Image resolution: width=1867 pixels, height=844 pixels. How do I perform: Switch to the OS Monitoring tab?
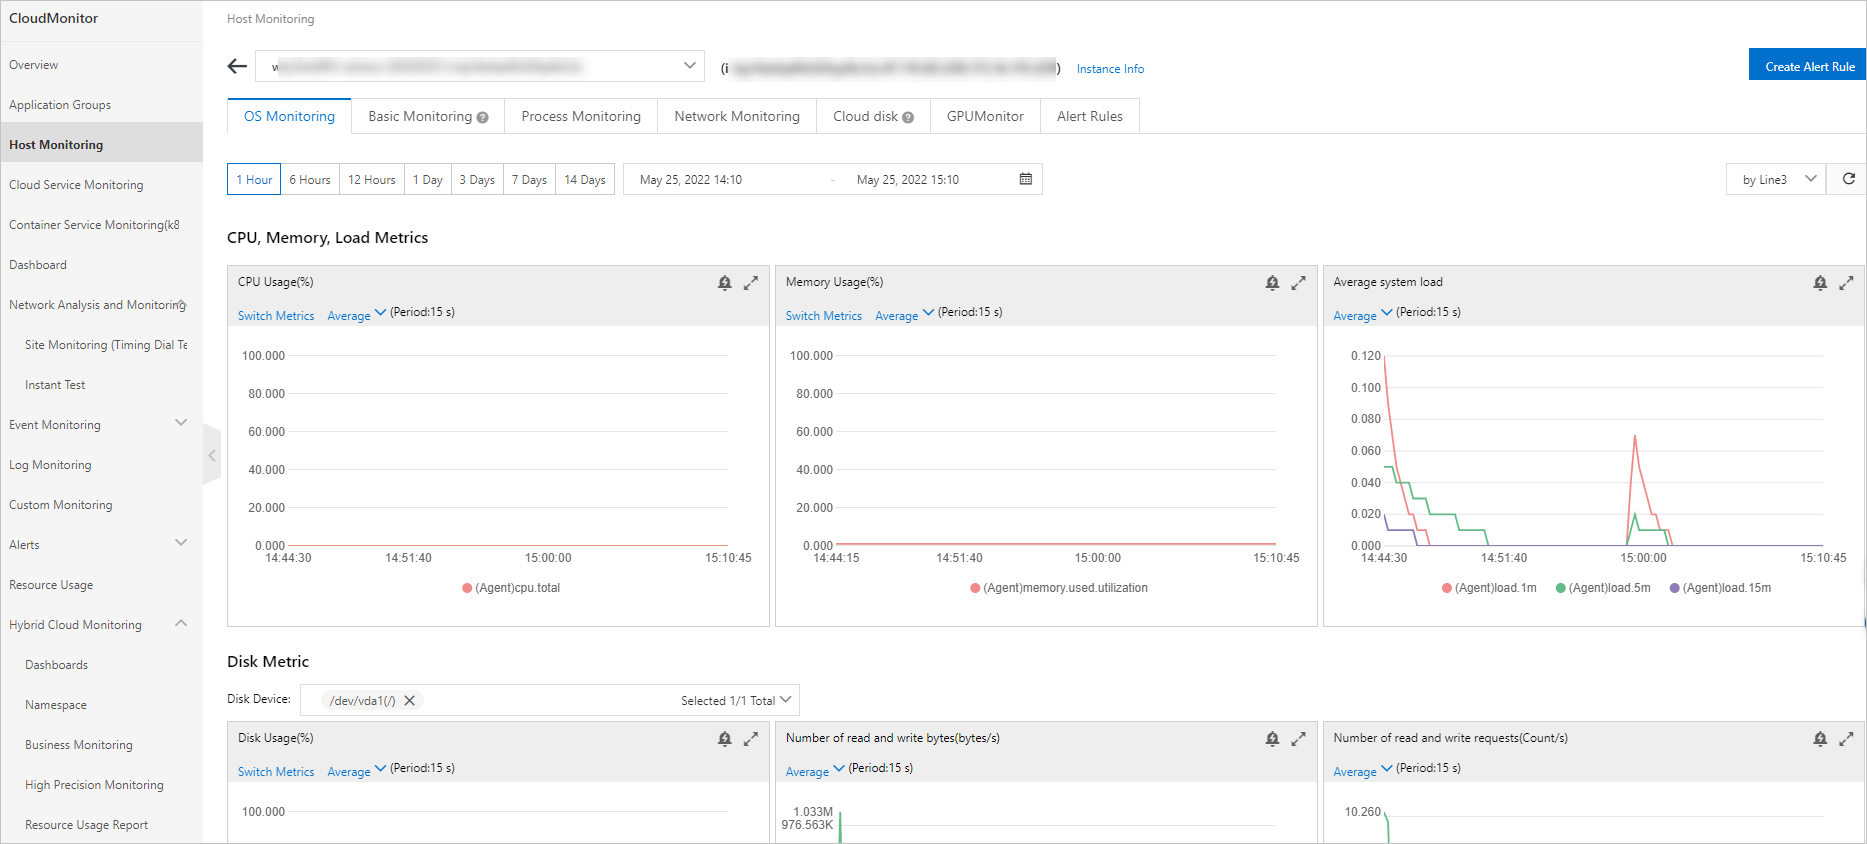(x=289, y=116)
